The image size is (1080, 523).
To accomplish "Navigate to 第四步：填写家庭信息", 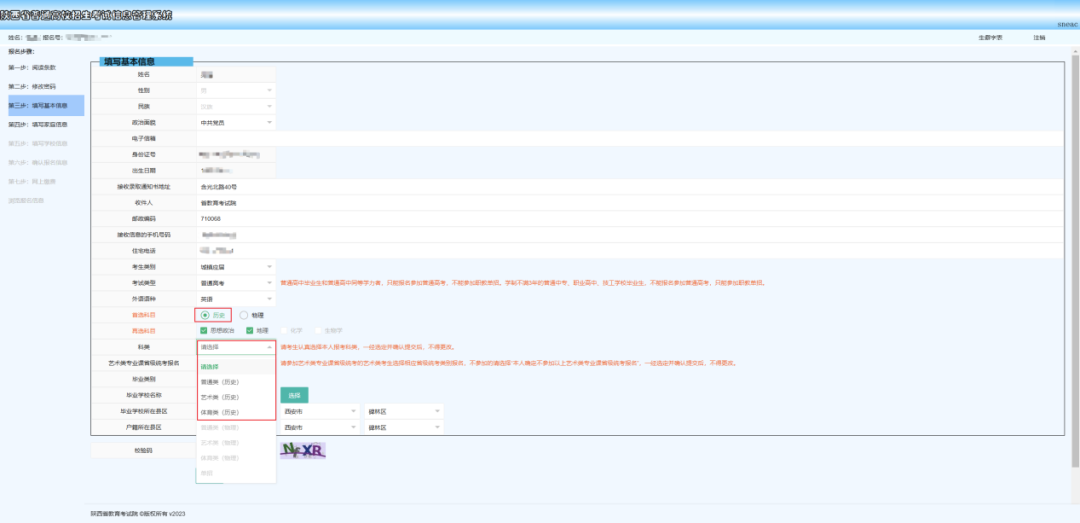I will coord(39,124).
